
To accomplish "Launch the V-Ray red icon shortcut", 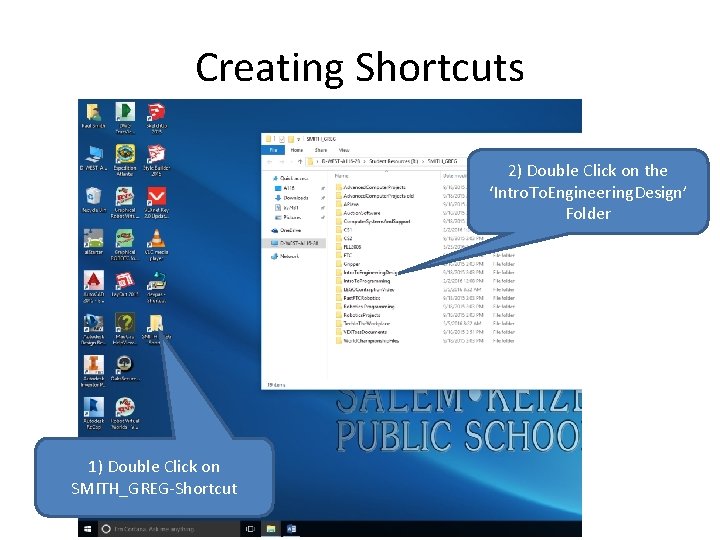I will [x=156, y=202].
